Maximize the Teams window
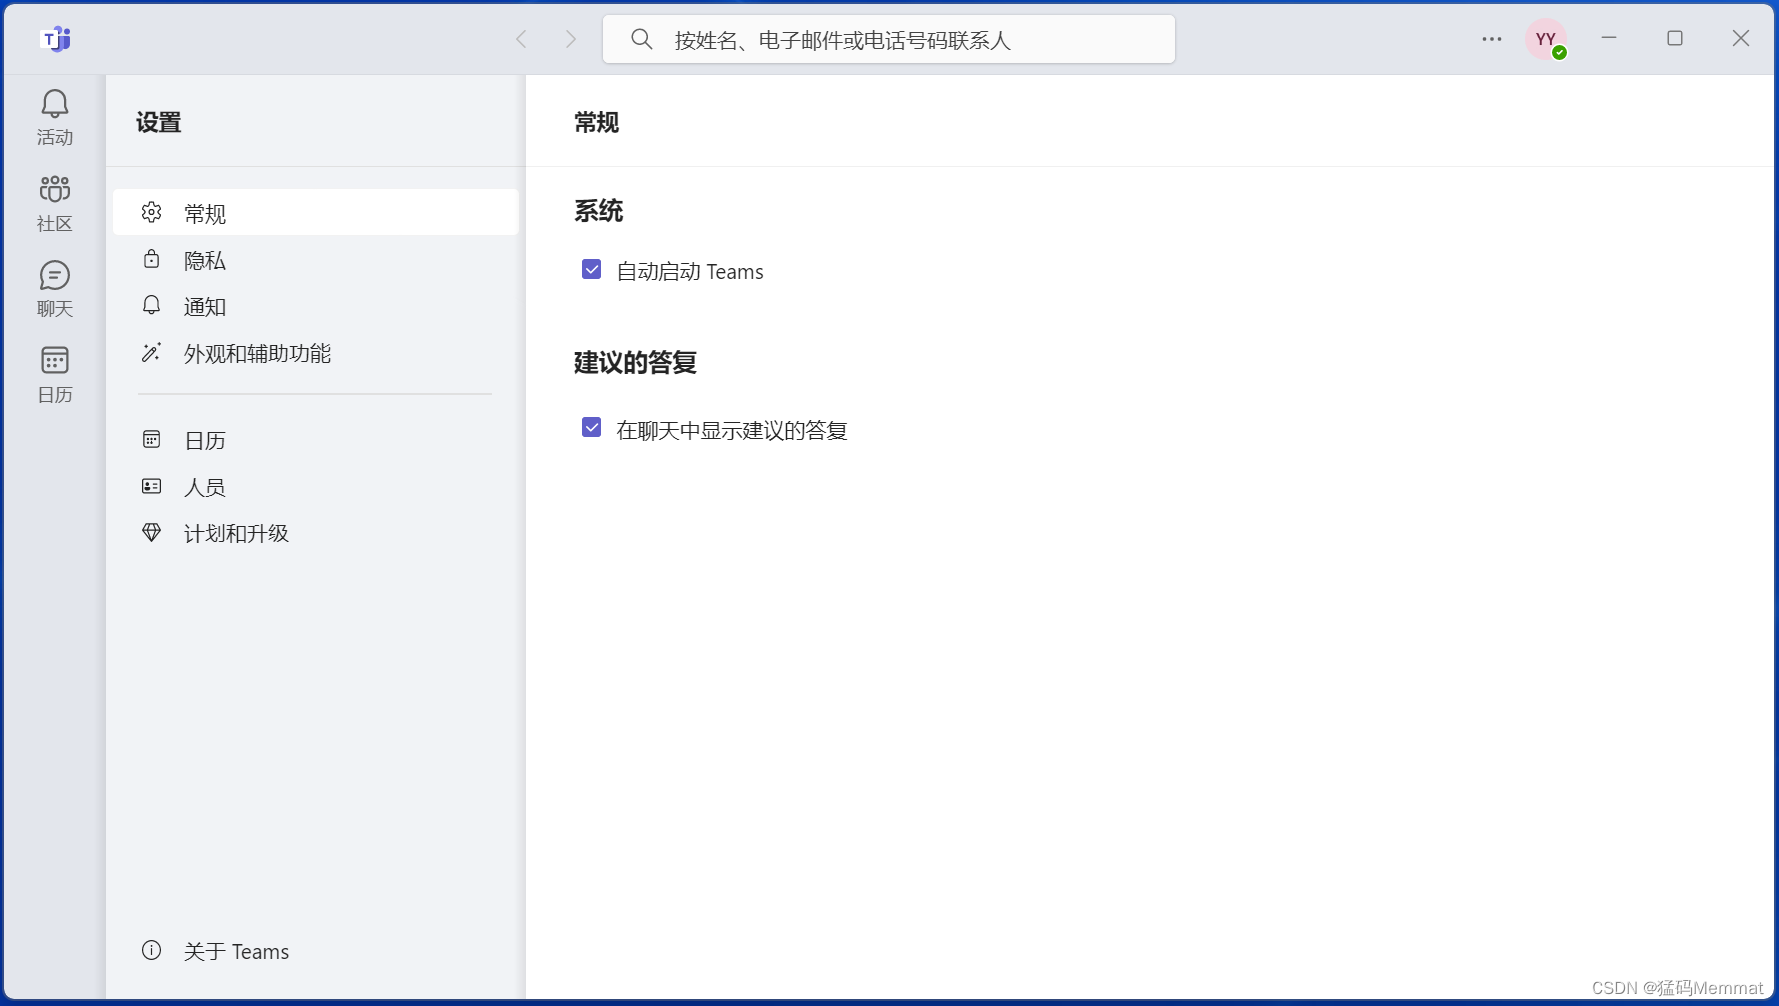The width and height of the screenshot is (1779, 1006). pyautogui.click(x=1675, y=38)
